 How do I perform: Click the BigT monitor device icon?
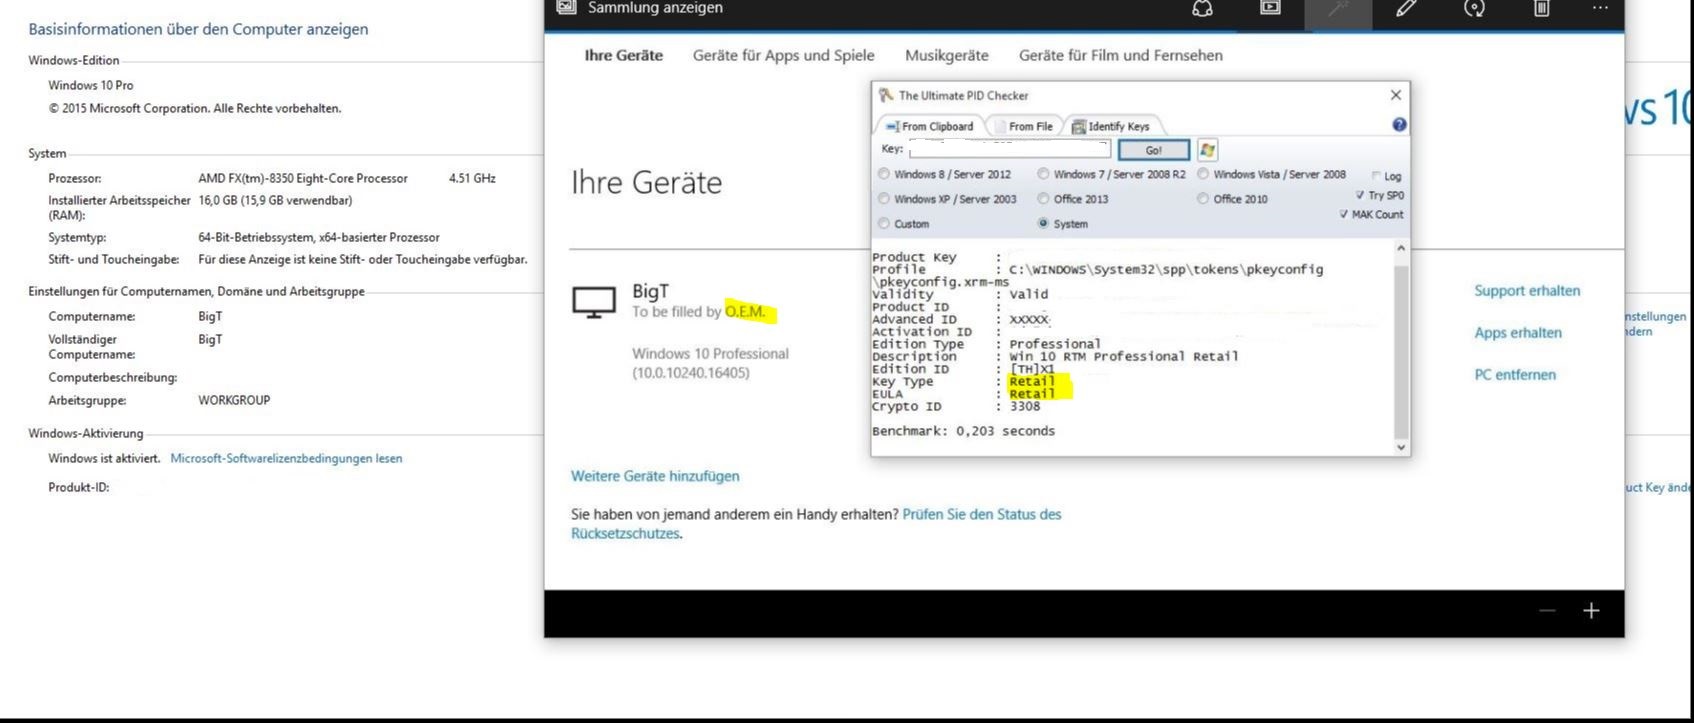coord(593,302)
